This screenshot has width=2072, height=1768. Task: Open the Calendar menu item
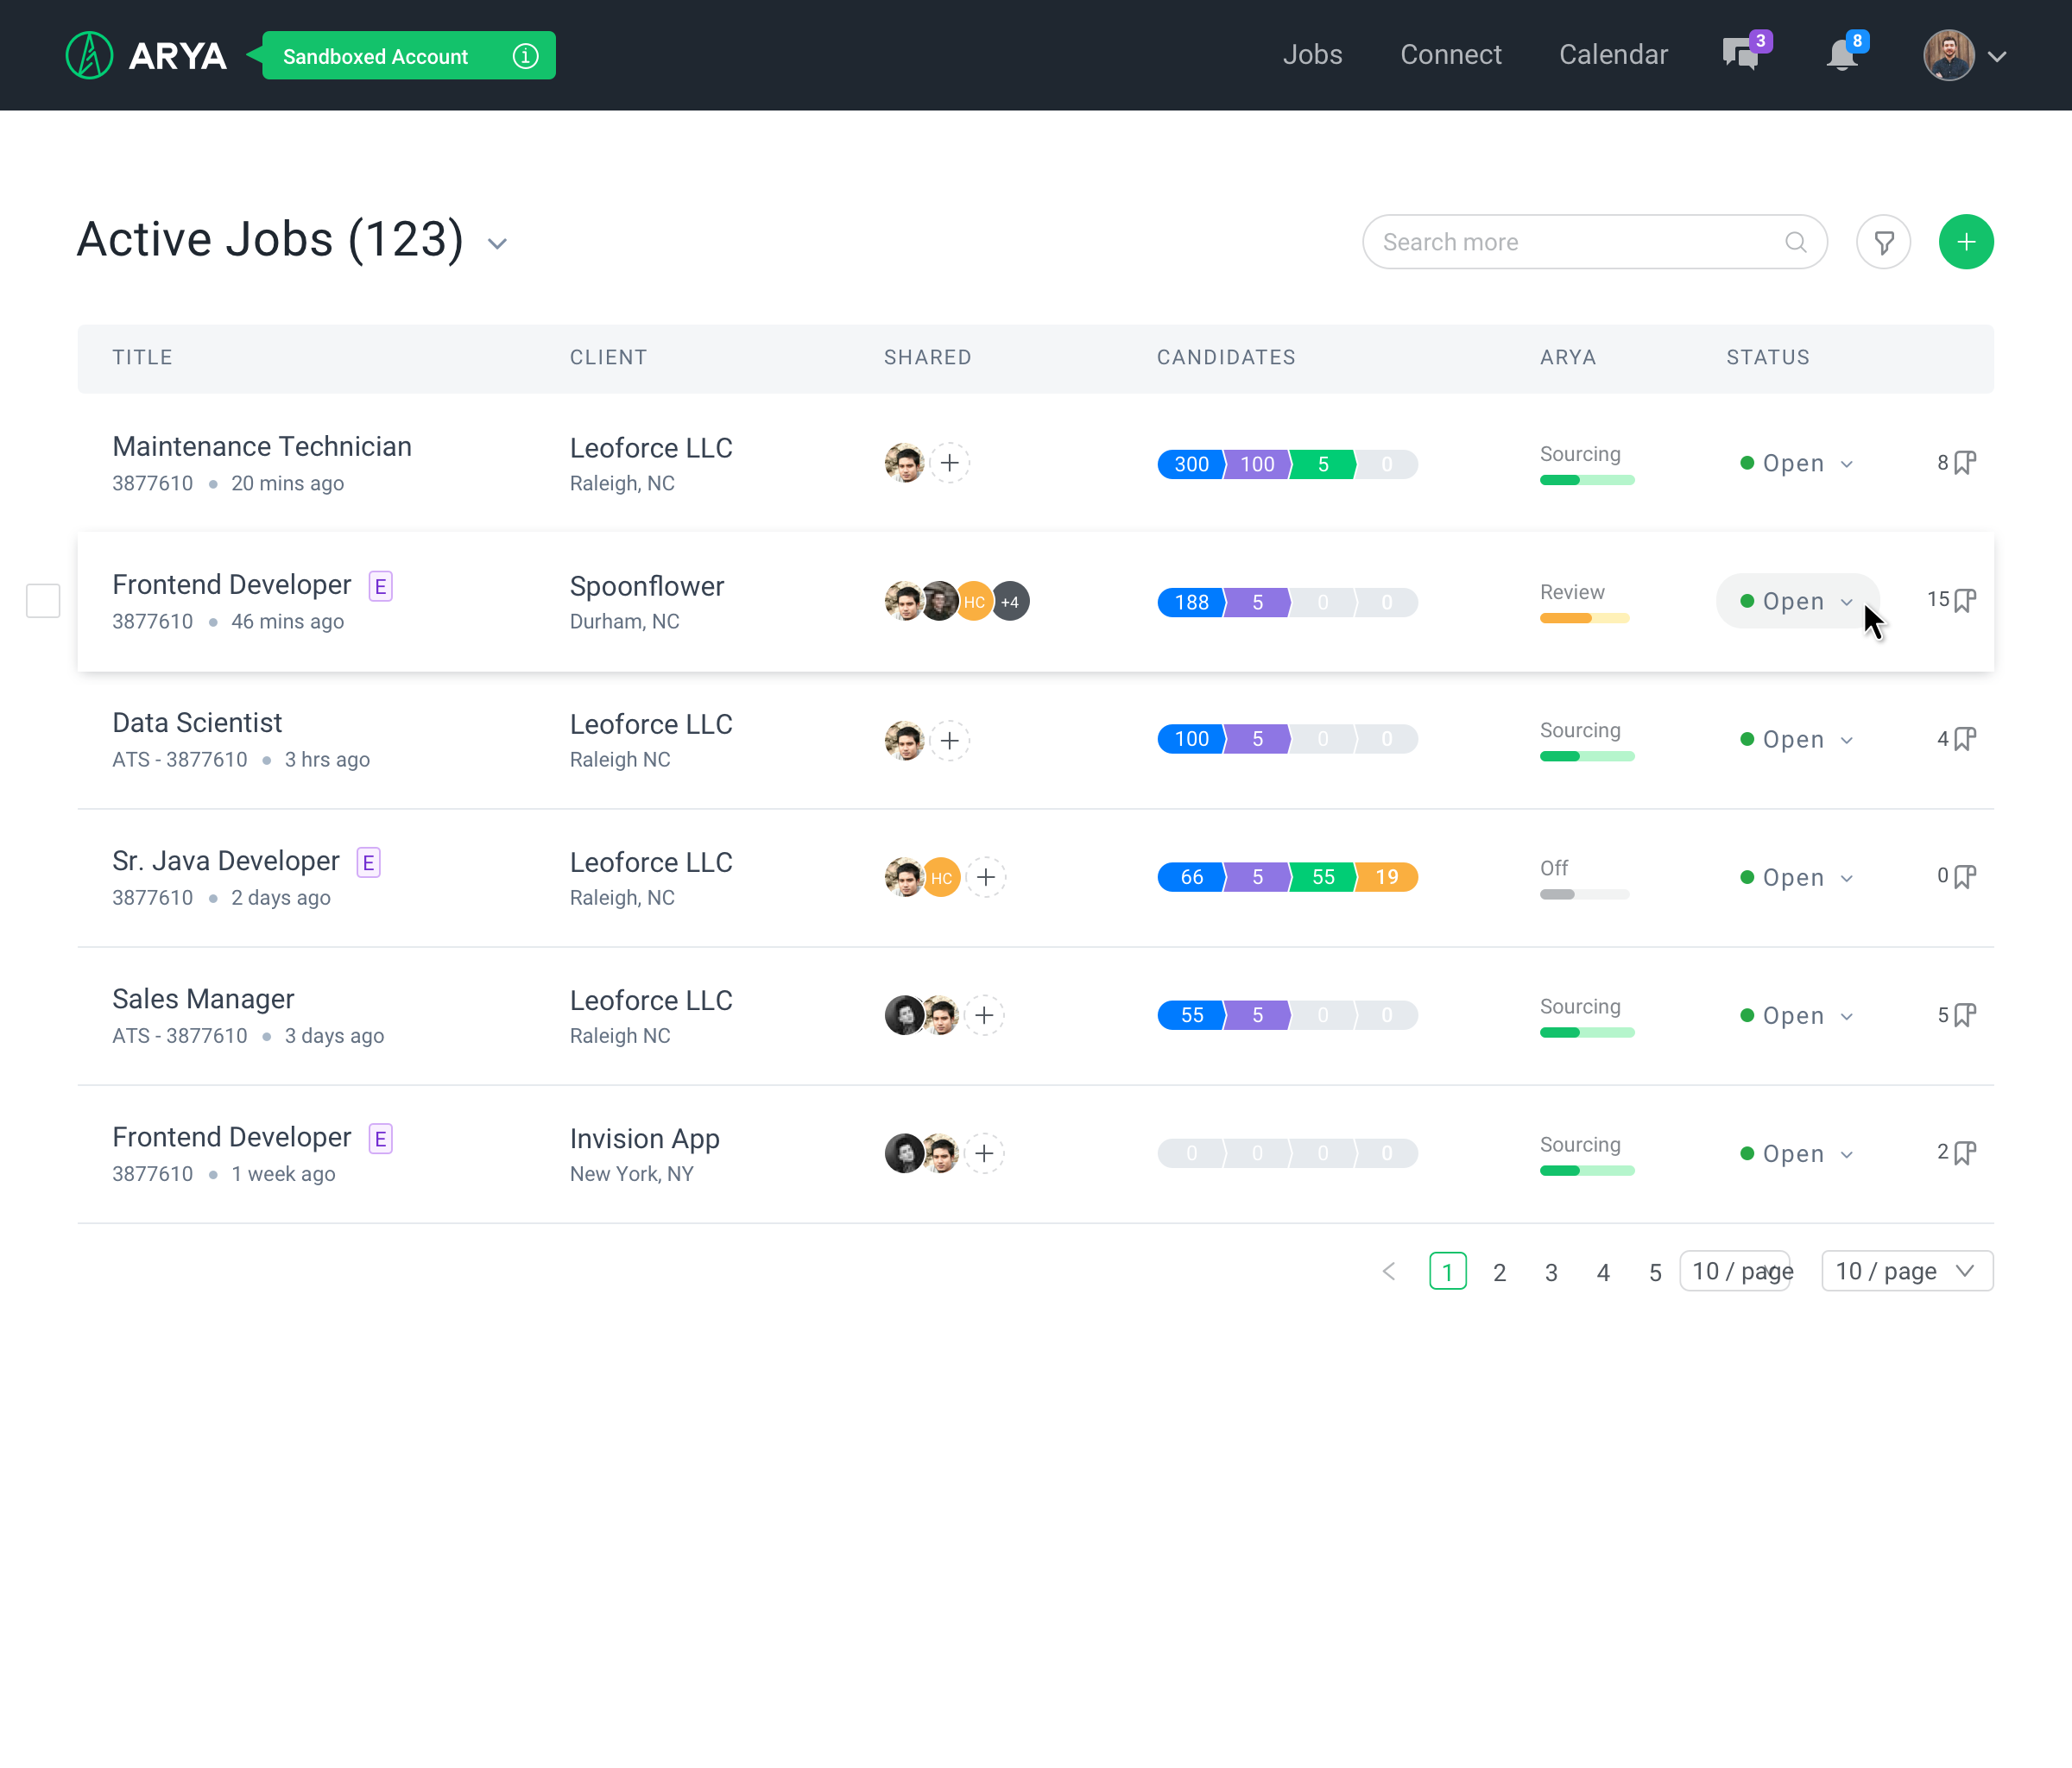click(1613, 55)
